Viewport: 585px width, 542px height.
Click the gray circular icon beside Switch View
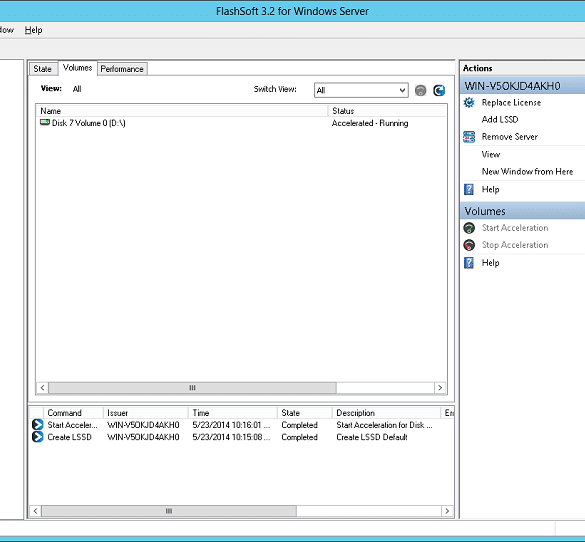420,90
